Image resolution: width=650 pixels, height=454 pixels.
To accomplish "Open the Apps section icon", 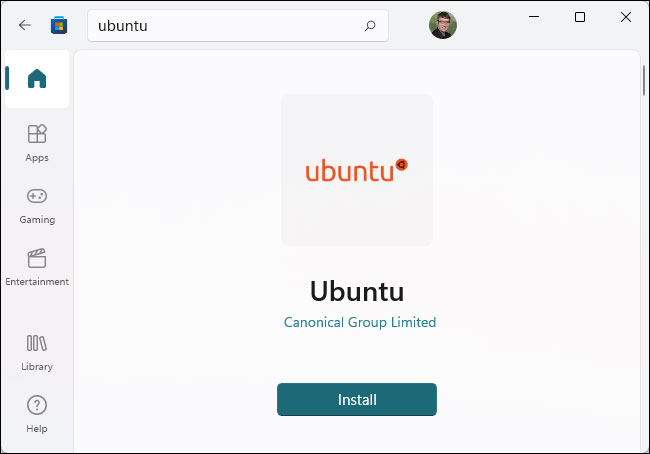I will [x=37, y=134].
